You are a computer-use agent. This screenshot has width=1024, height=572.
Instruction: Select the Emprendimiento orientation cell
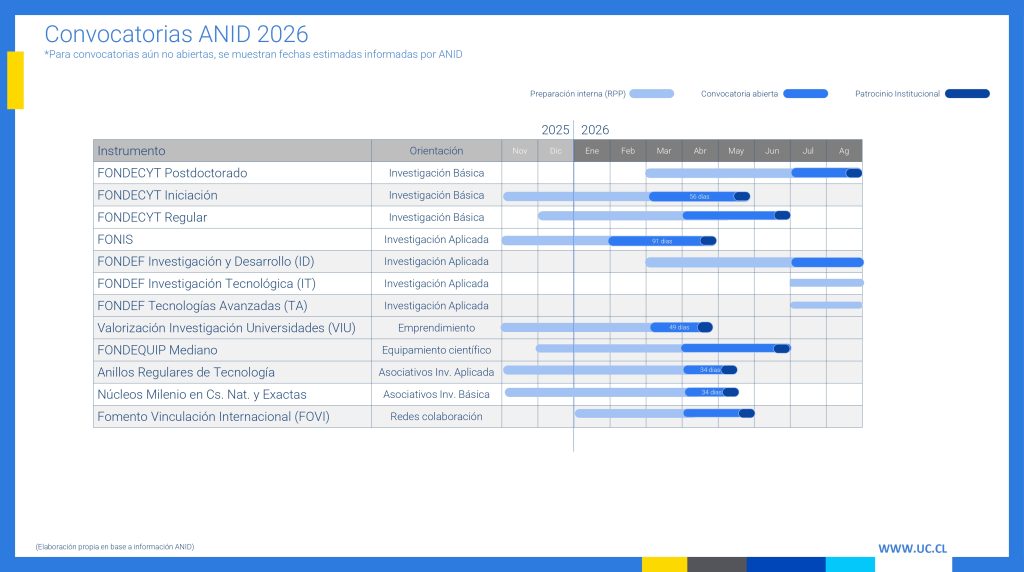[x=436, y=328]
